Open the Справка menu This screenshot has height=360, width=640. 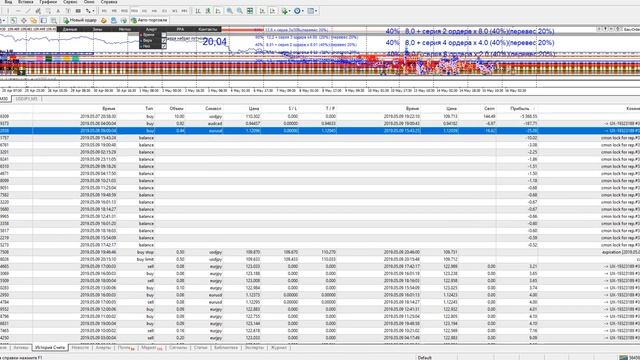(109, 2)
